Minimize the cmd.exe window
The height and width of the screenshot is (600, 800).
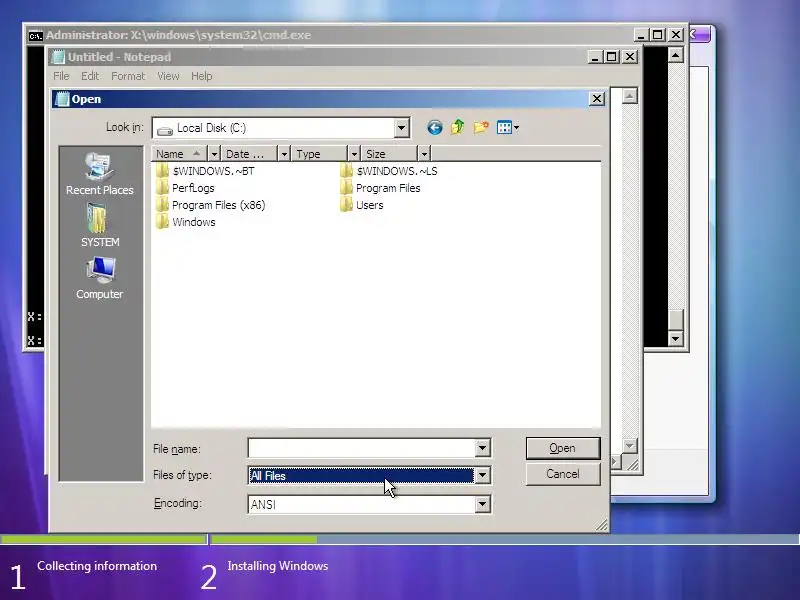pyautogui.click(x=641, y=35)
